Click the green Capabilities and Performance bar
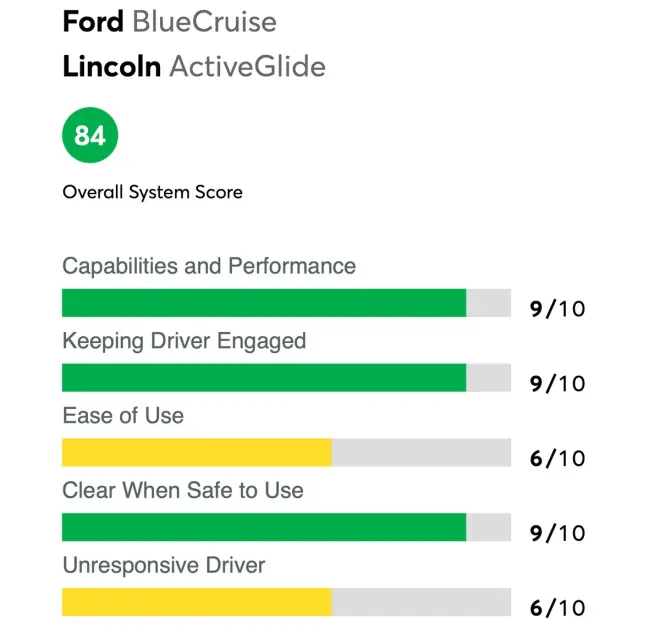Viewport: 660px width, 630px height. tap(264, 303)
